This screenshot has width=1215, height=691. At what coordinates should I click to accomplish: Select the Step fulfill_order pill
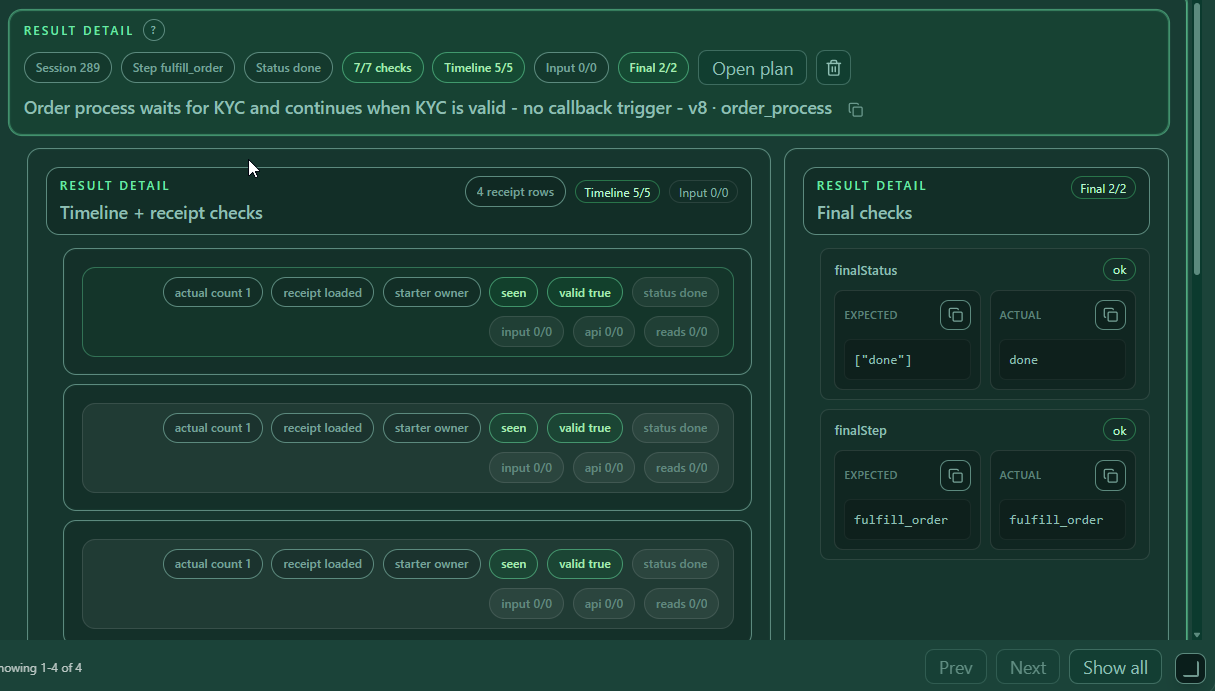178,68
